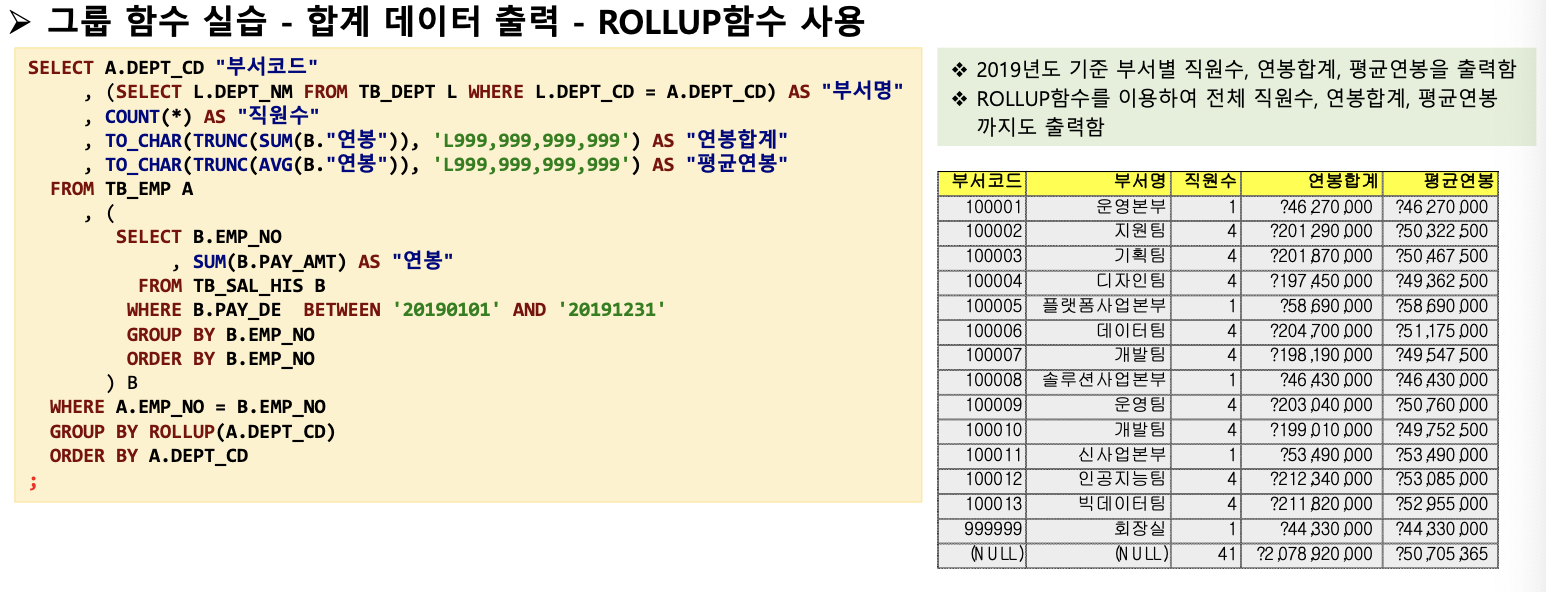Click the 운영본부 department name cell
Viewport: 1546px width, 592px height.
1098,208
